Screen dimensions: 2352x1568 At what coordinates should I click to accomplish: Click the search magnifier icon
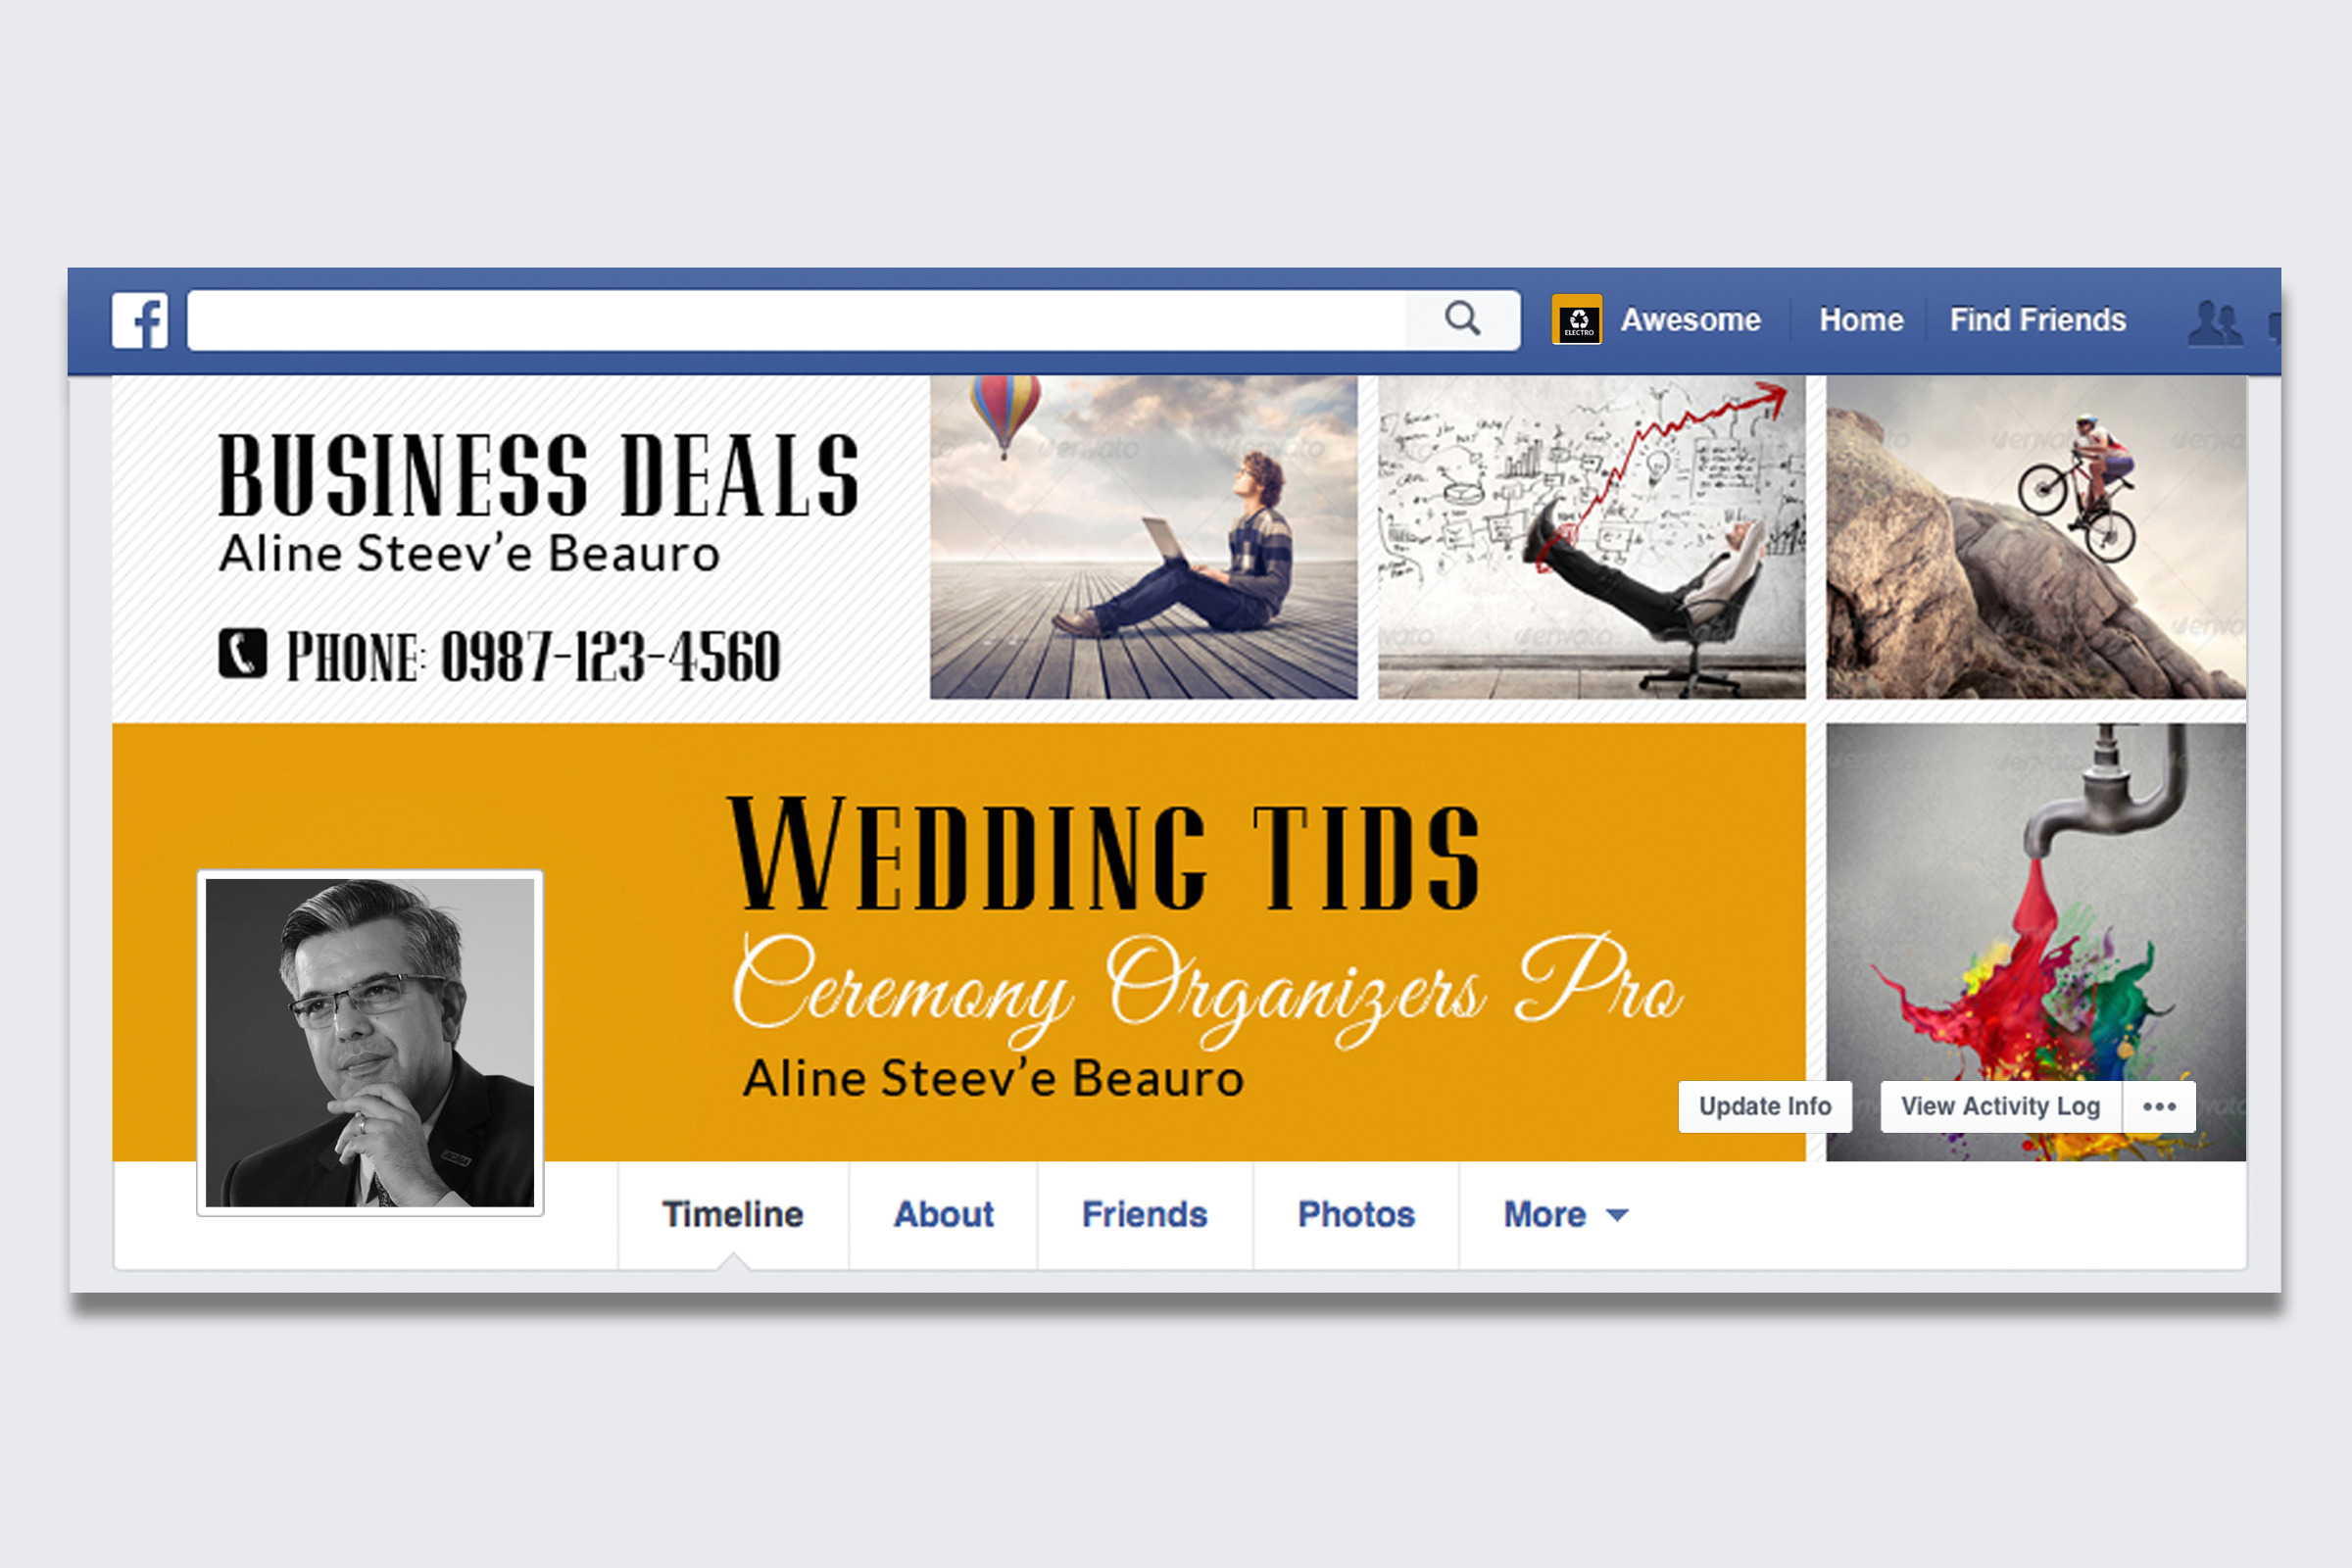pos(1462,319)
